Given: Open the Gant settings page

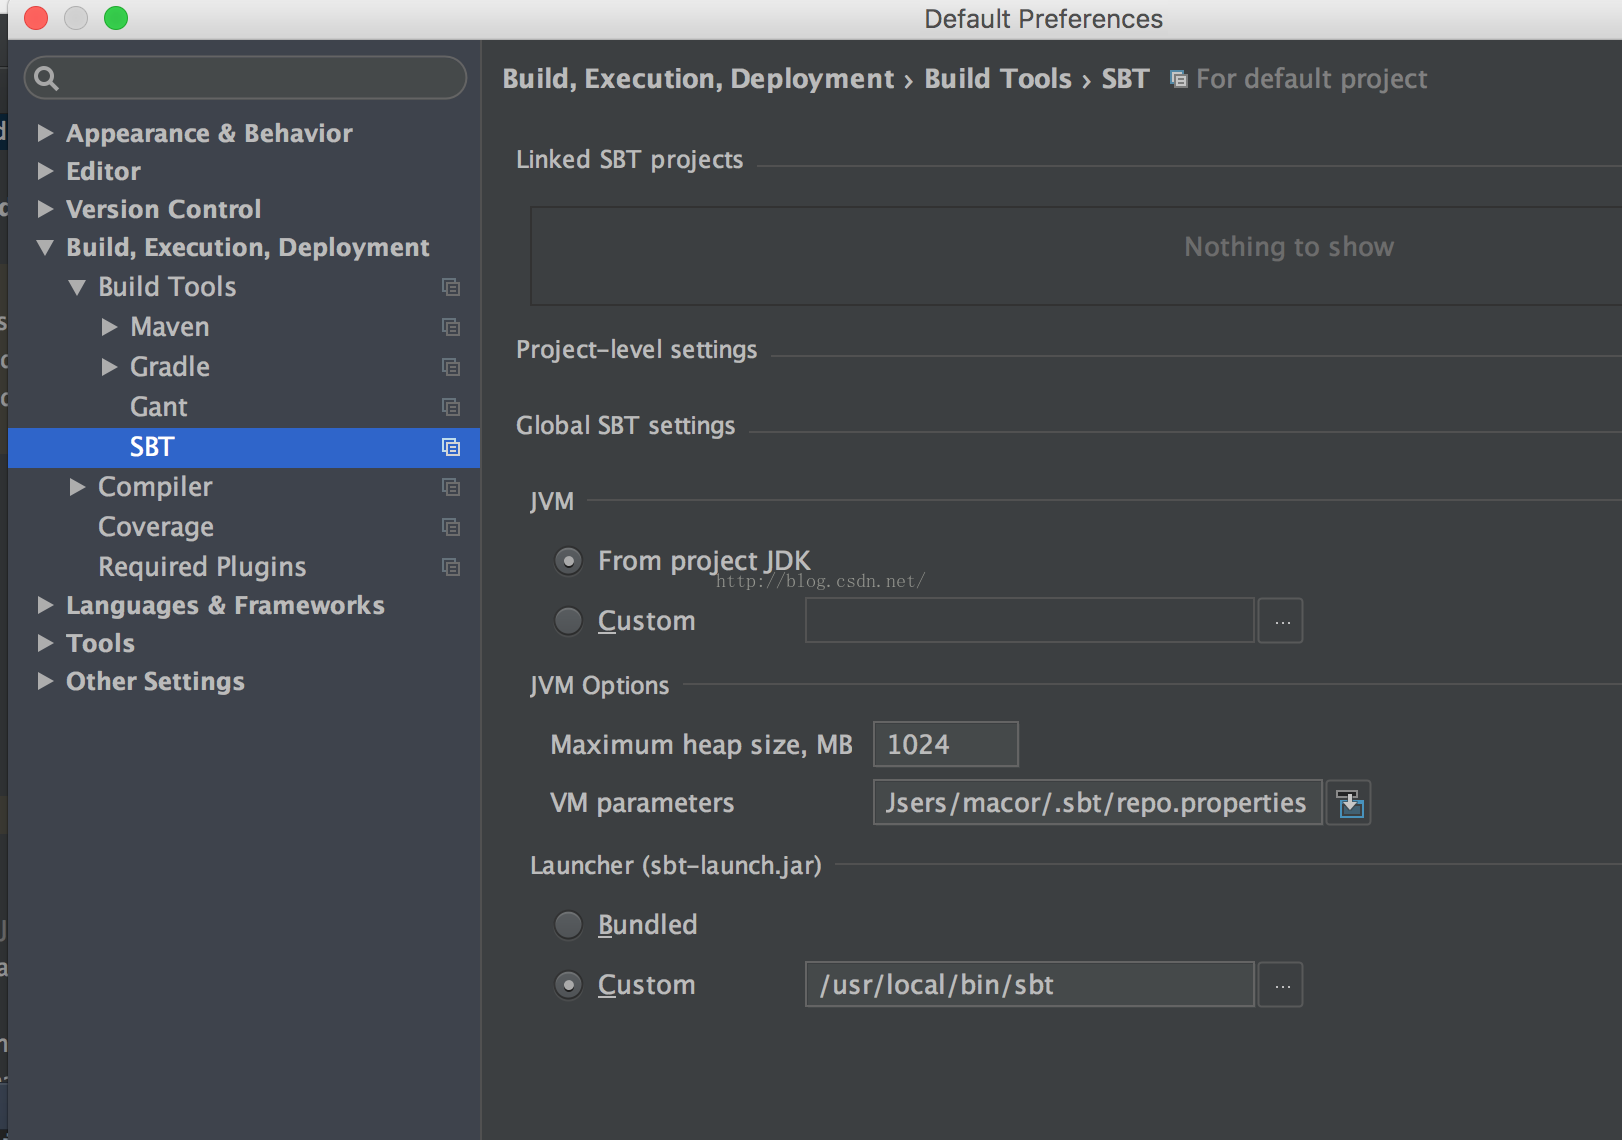Looking at the screenshot, I should coord(159,407).
